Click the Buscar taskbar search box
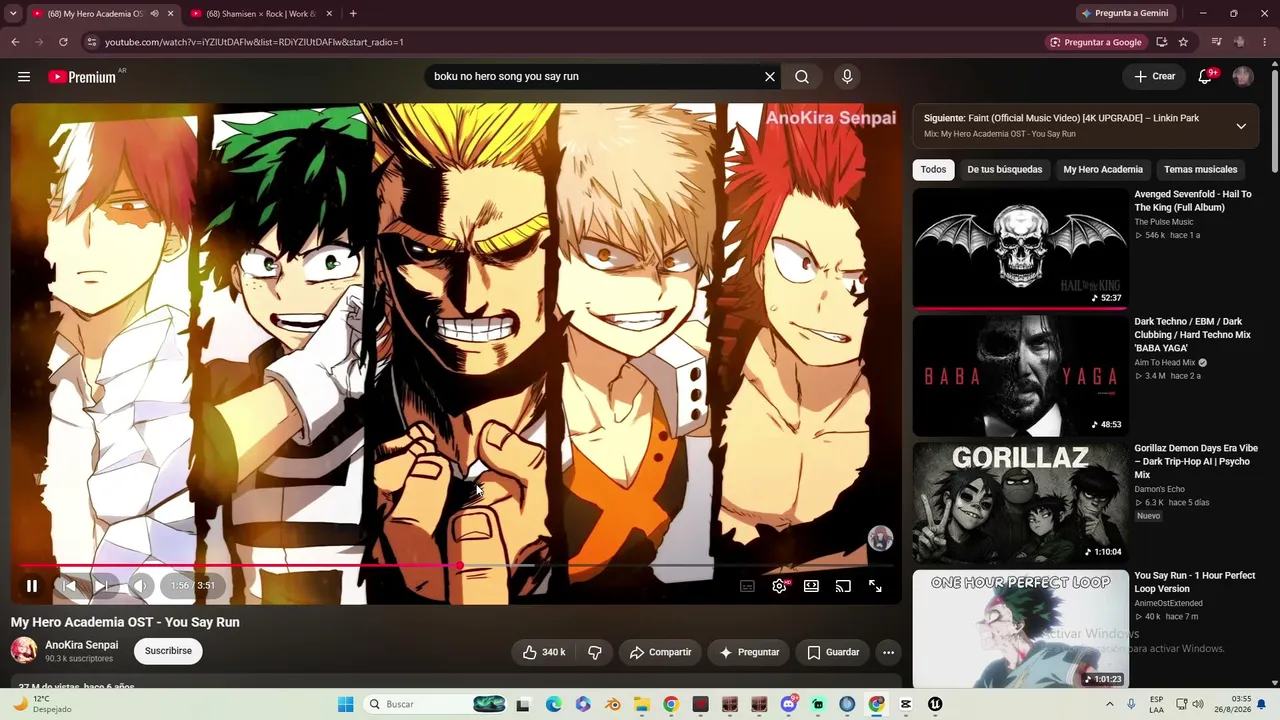 433,704
